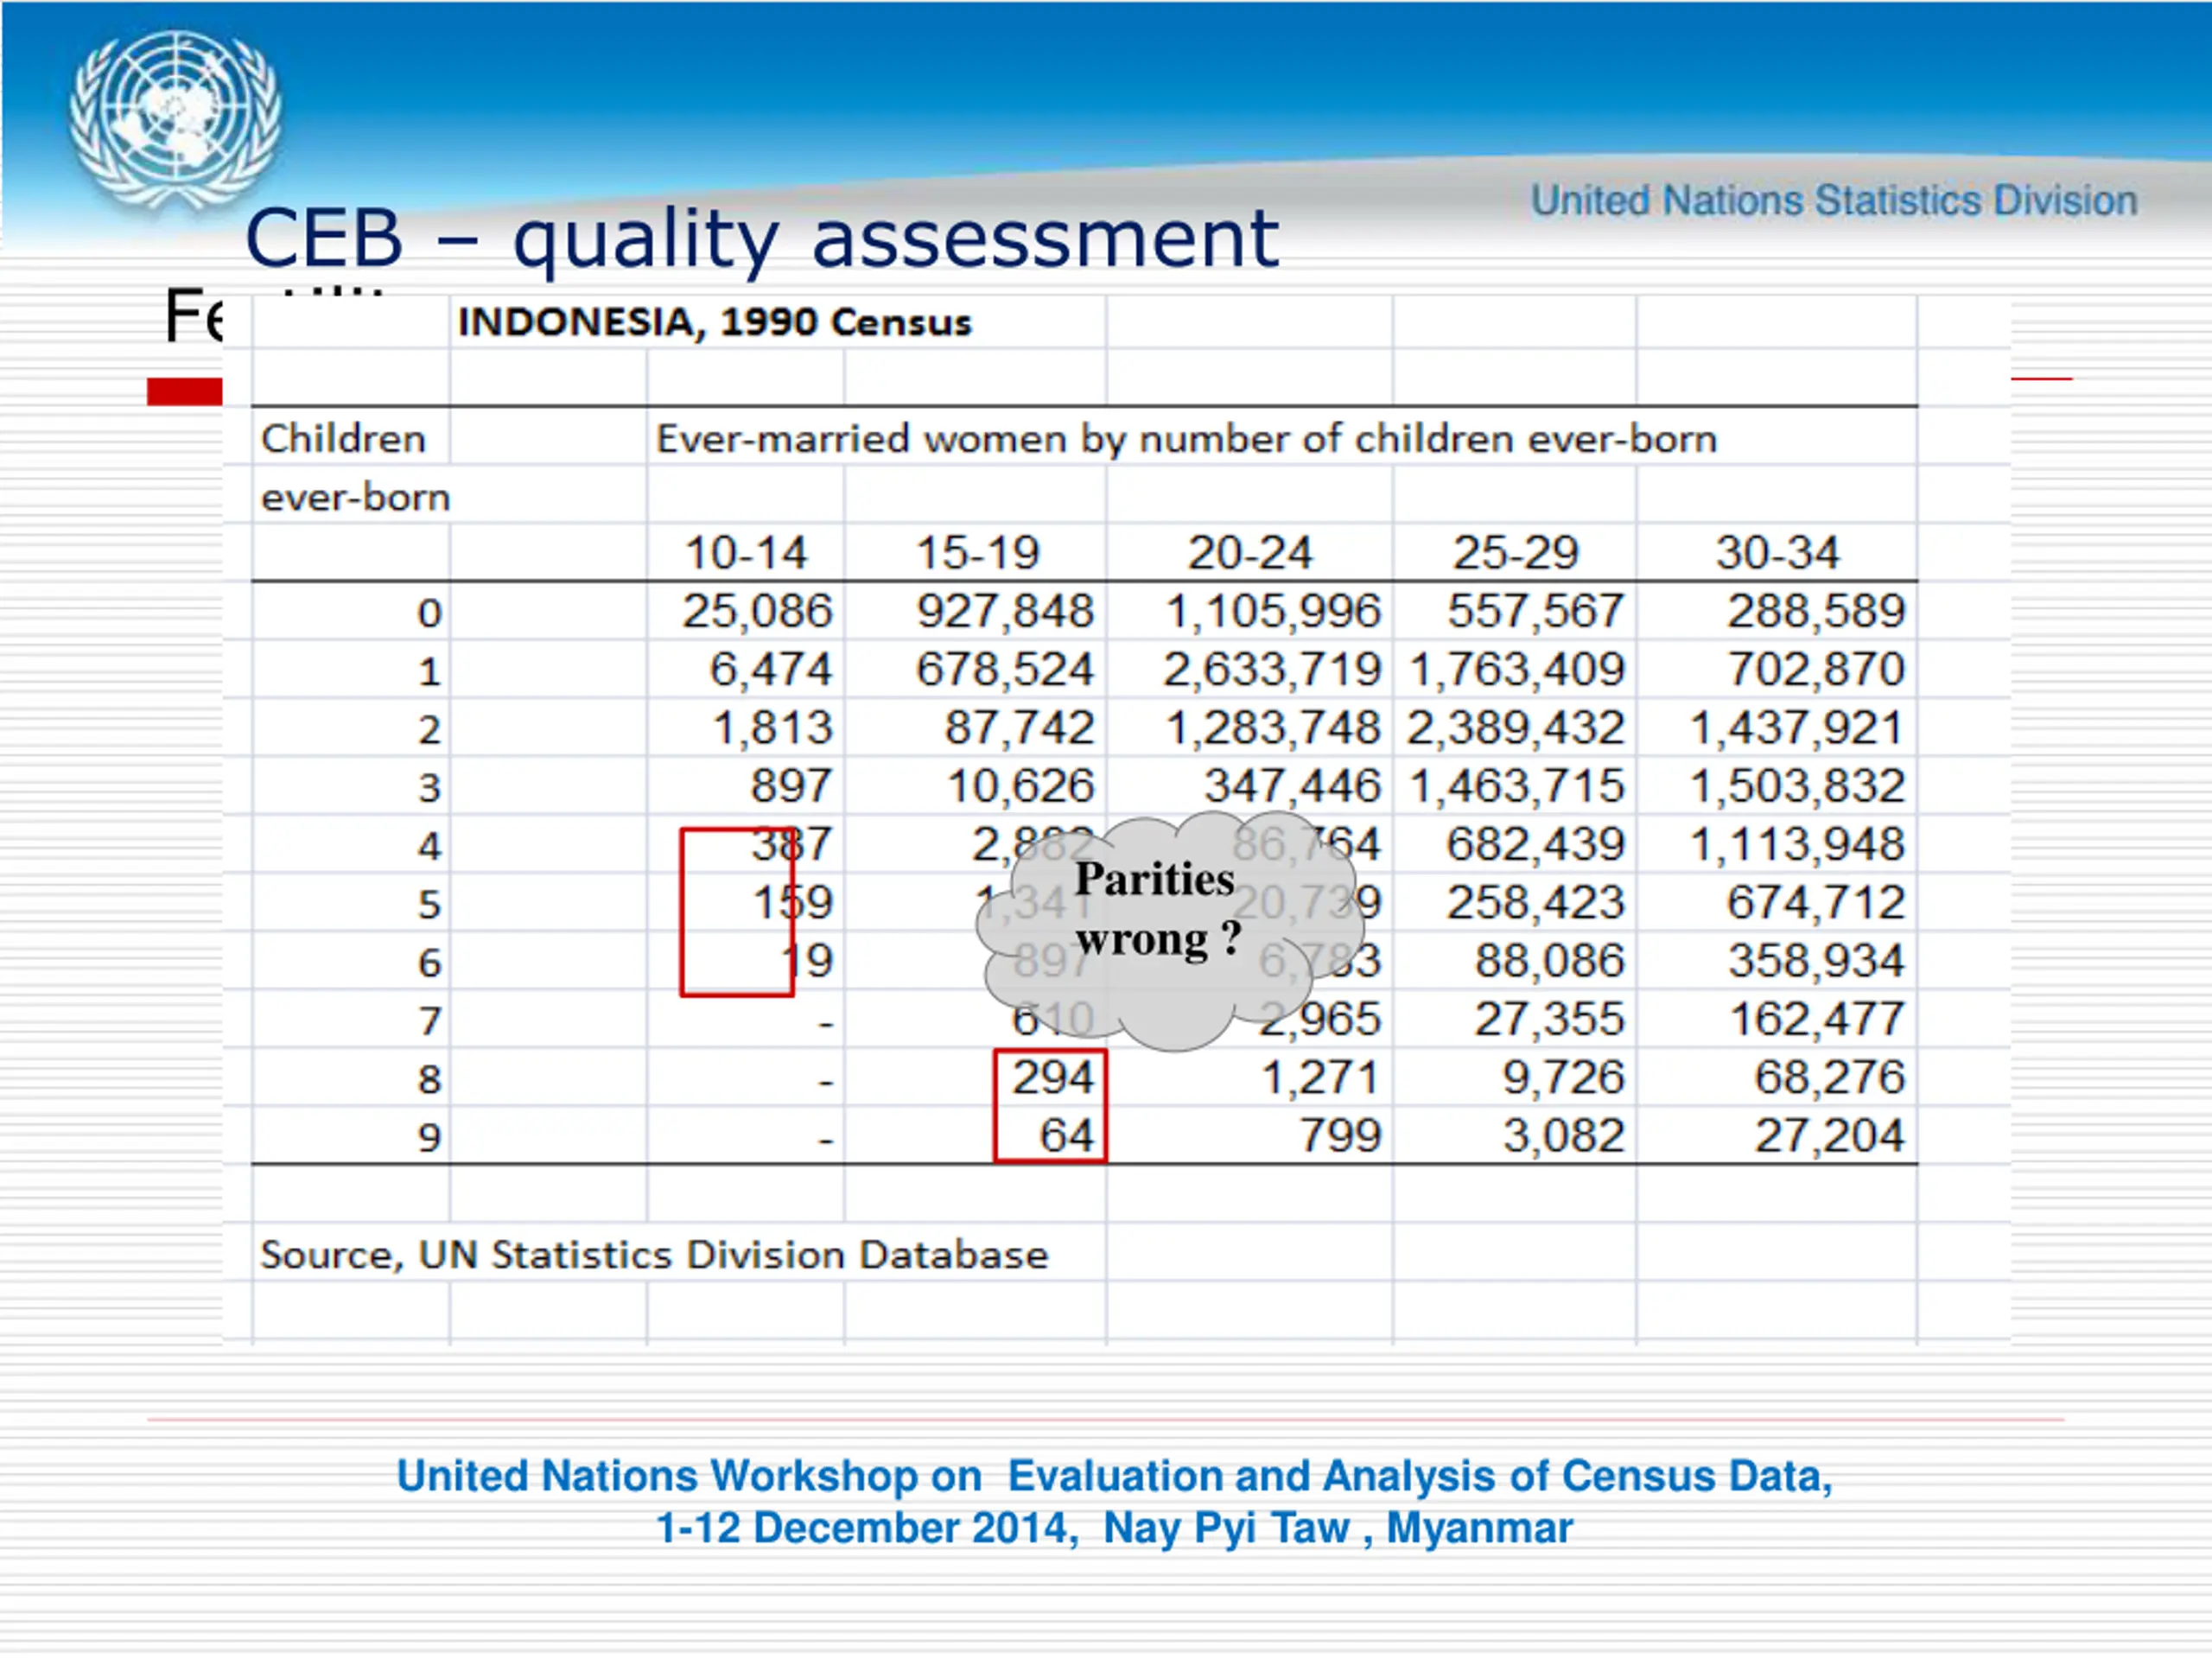Click cell value 64 in 15-19 column
This screenshot has width=2212, height=1659.
[1067, 1135]
